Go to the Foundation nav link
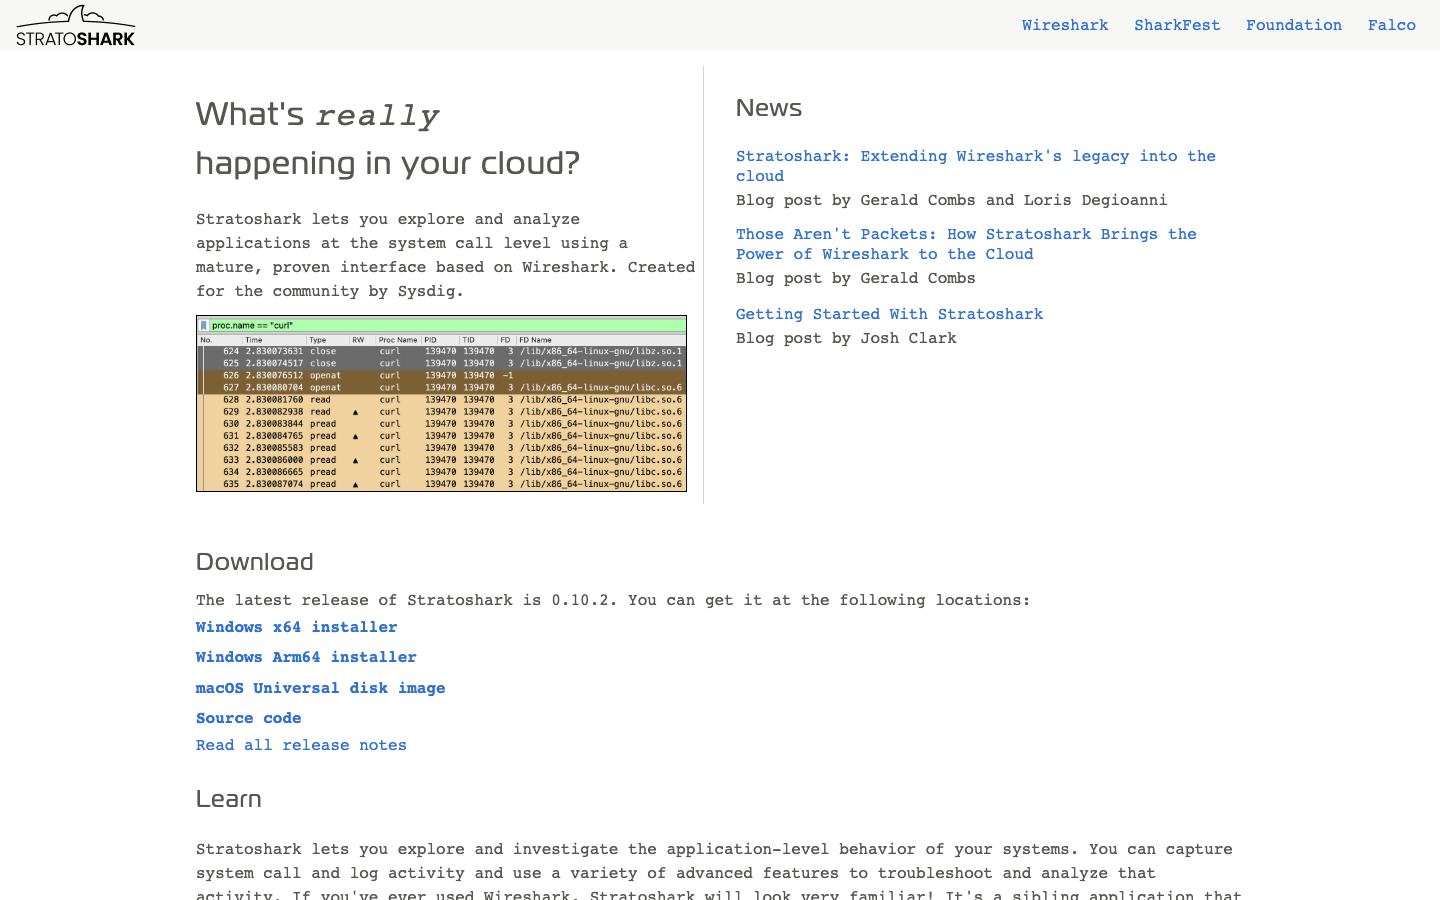The height and width of the screenshot is (900, 1440). [1294, 25]
